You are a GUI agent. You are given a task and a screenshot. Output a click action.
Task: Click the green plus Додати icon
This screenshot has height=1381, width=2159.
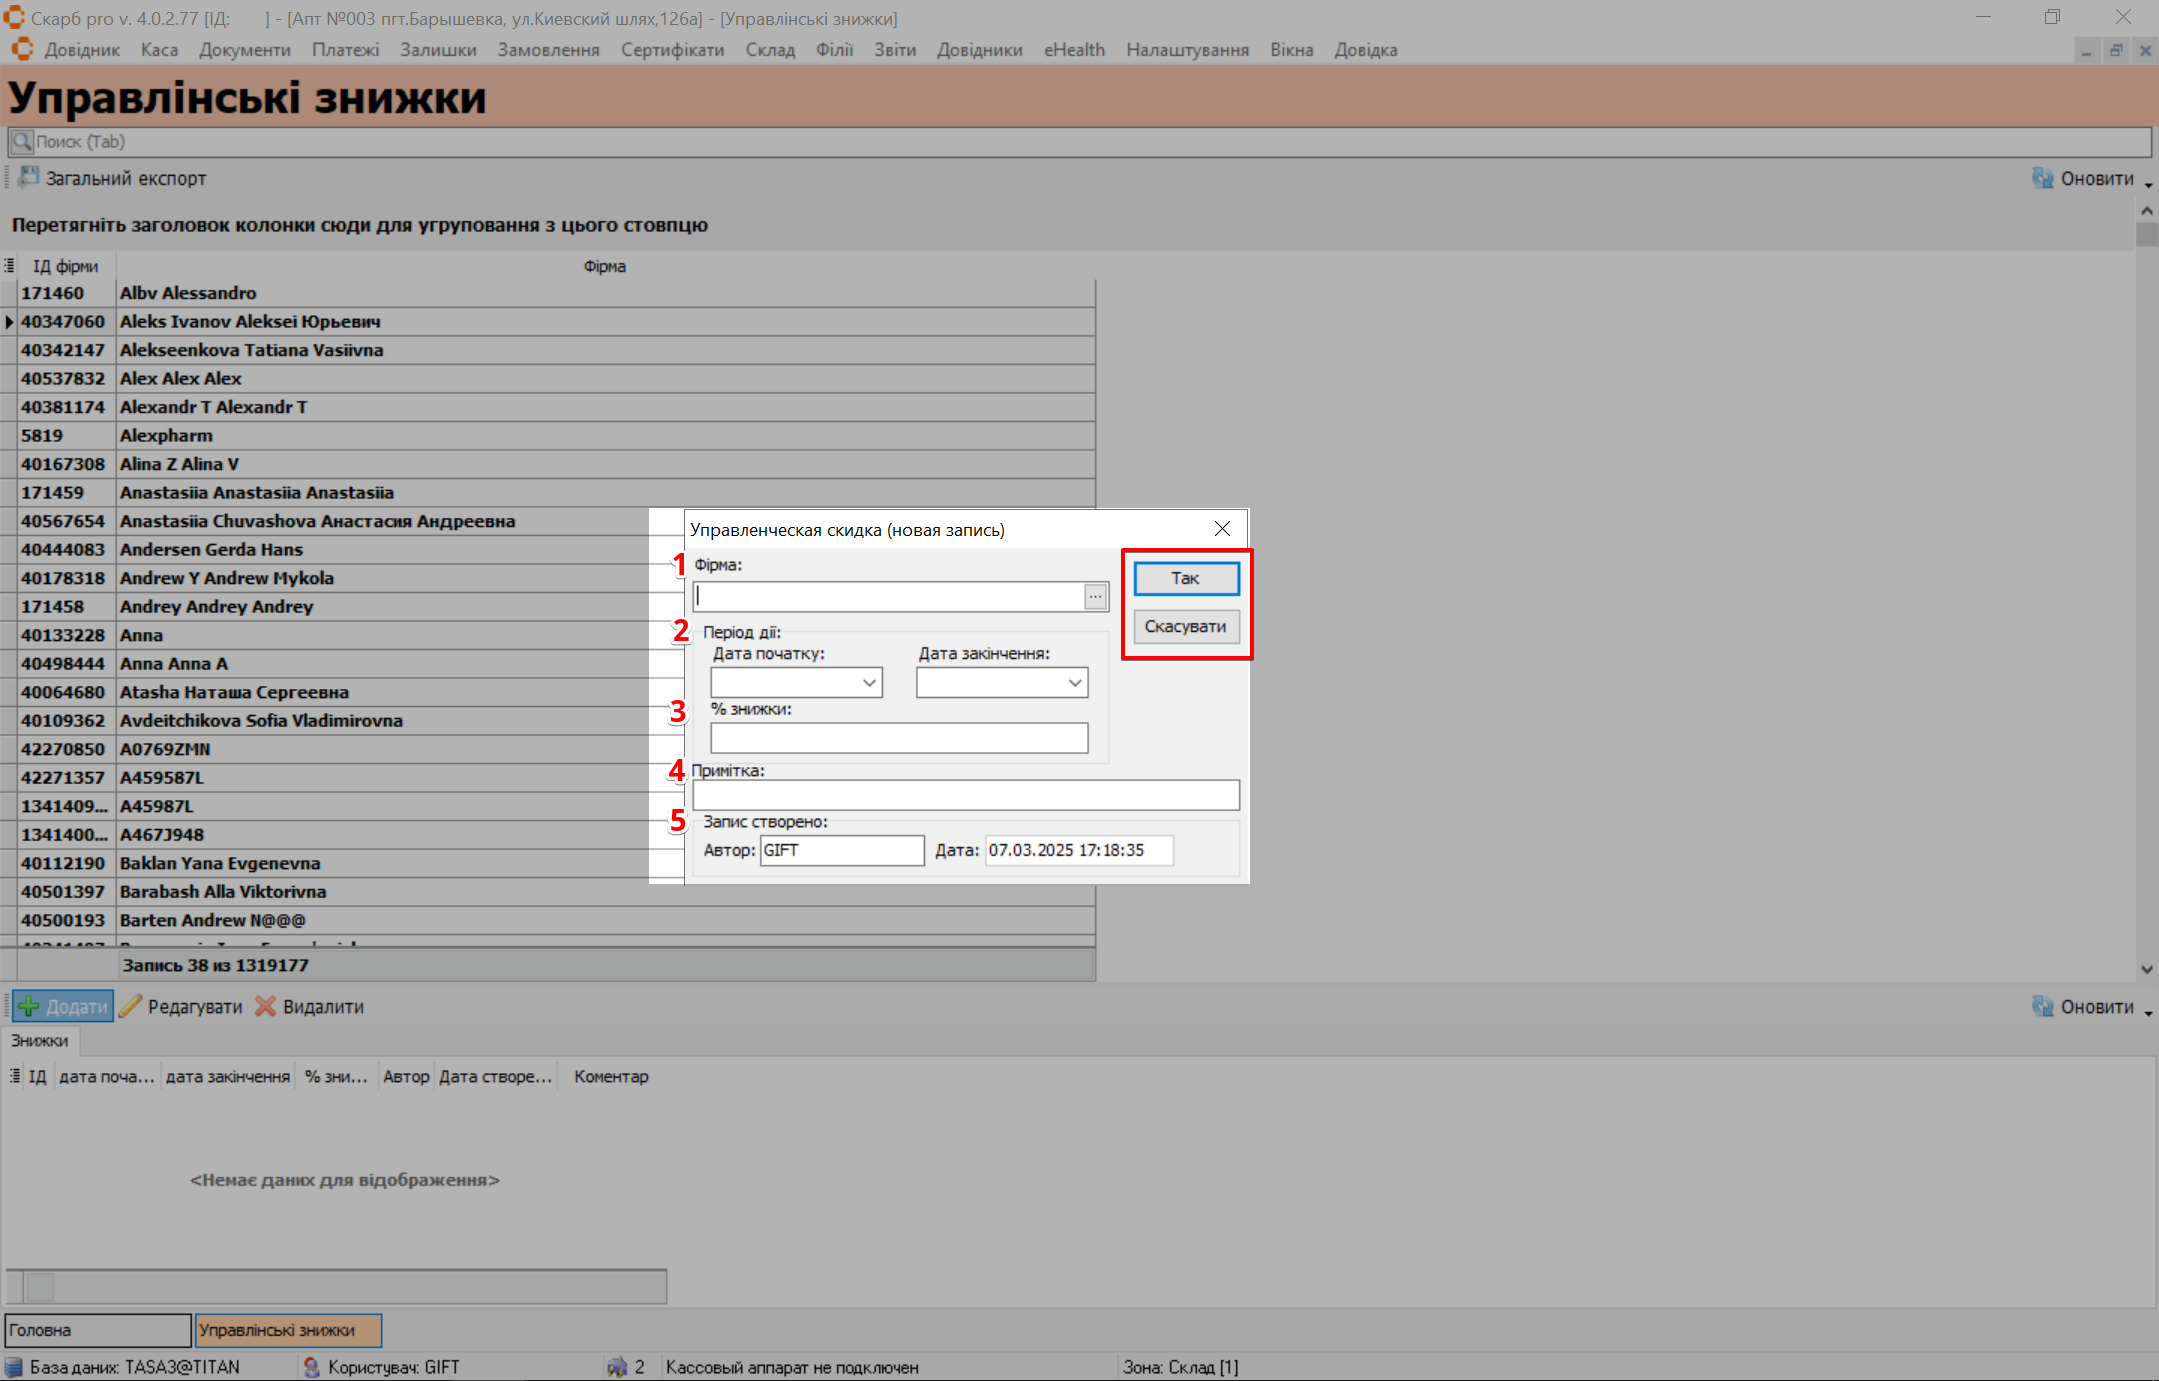click(x=29, y=1006)
